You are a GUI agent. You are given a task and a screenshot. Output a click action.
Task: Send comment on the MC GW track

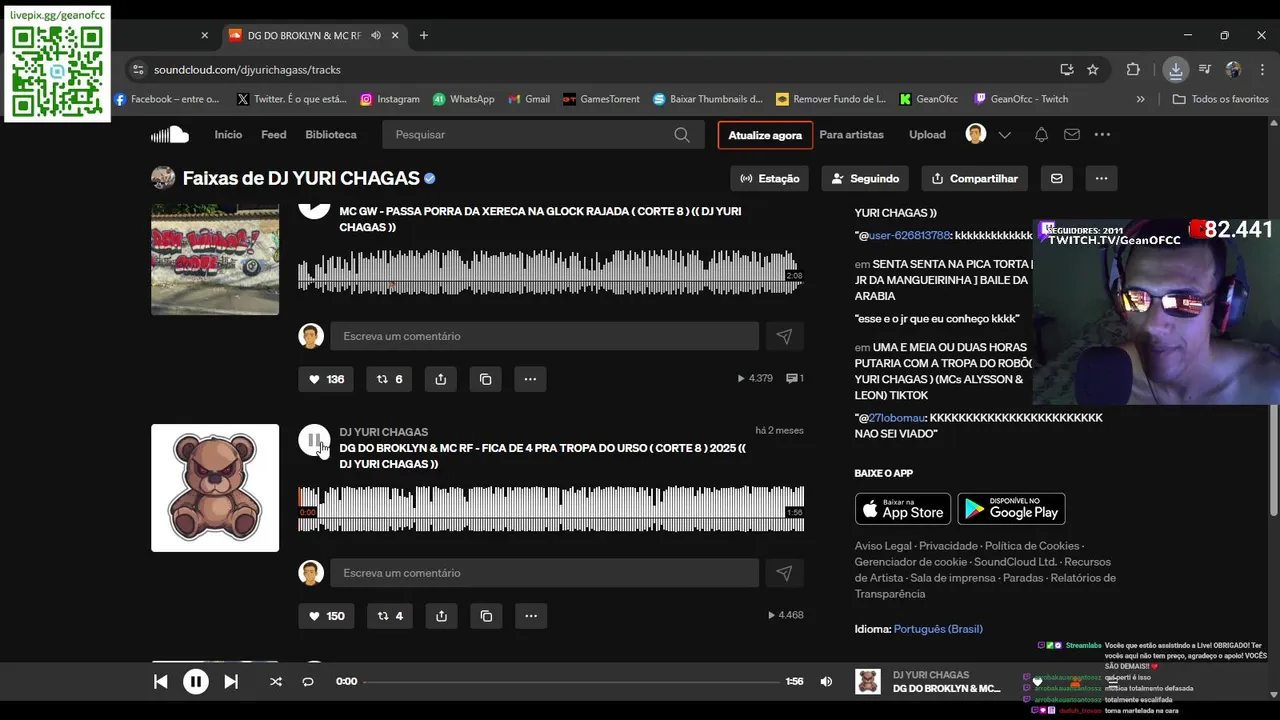784,336
